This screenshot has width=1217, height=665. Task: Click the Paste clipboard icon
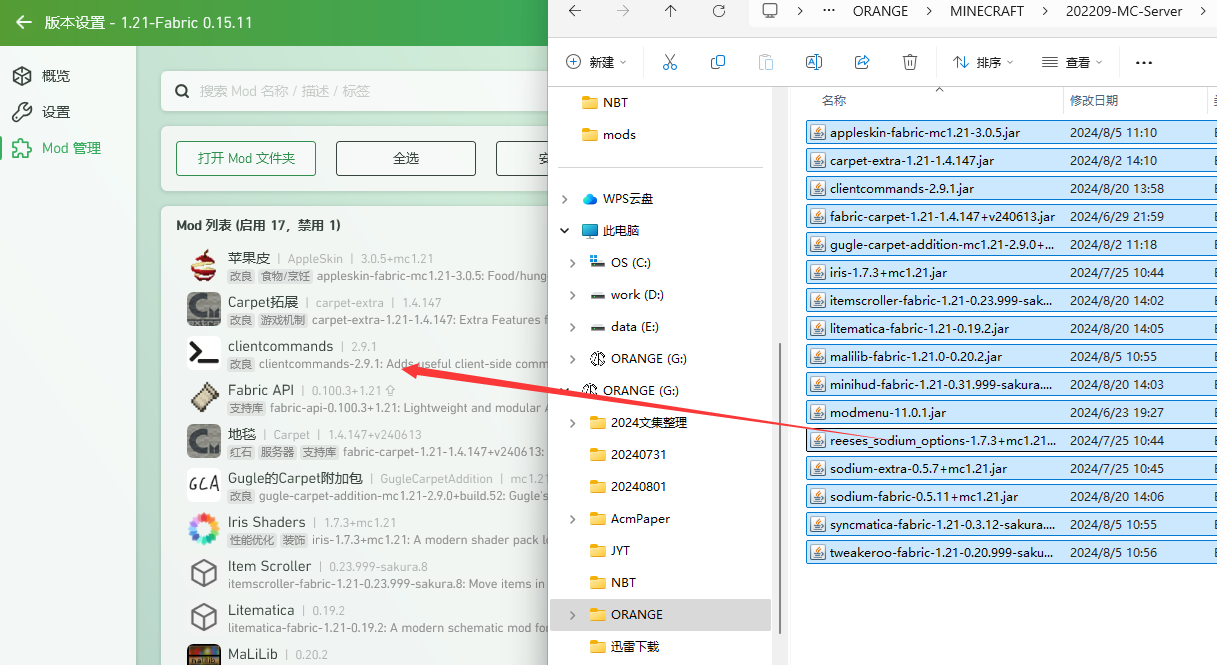(x=766, y=62)
